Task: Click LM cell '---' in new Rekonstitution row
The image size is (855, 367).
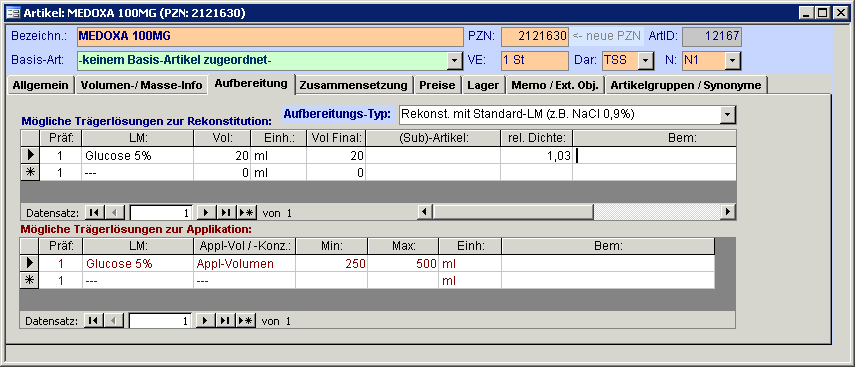Action: click(137, 172)
